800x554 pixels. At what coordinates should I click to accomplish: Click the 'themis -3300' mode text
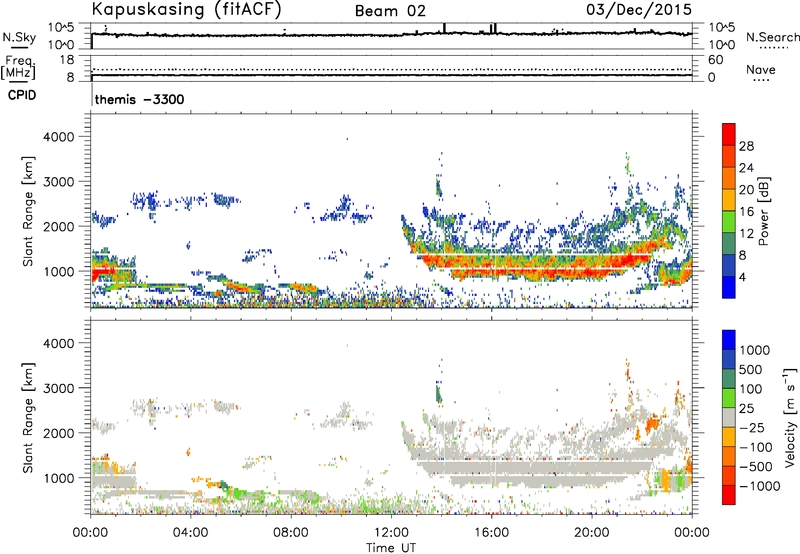pos(139,99)
